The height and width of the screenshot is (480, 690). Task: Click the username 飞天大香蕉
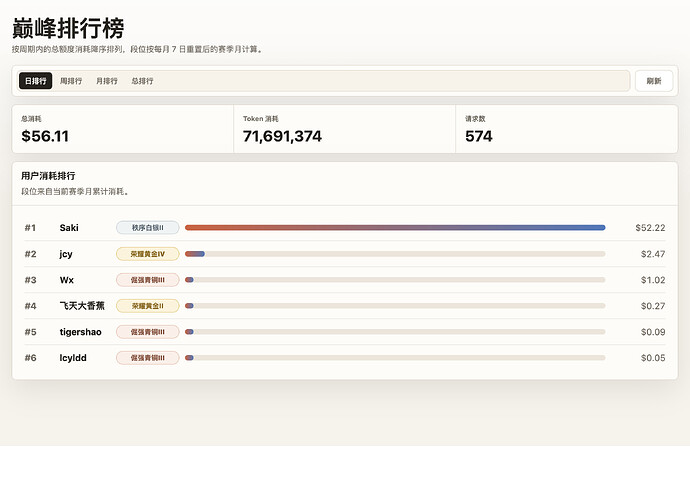(82, 306)
